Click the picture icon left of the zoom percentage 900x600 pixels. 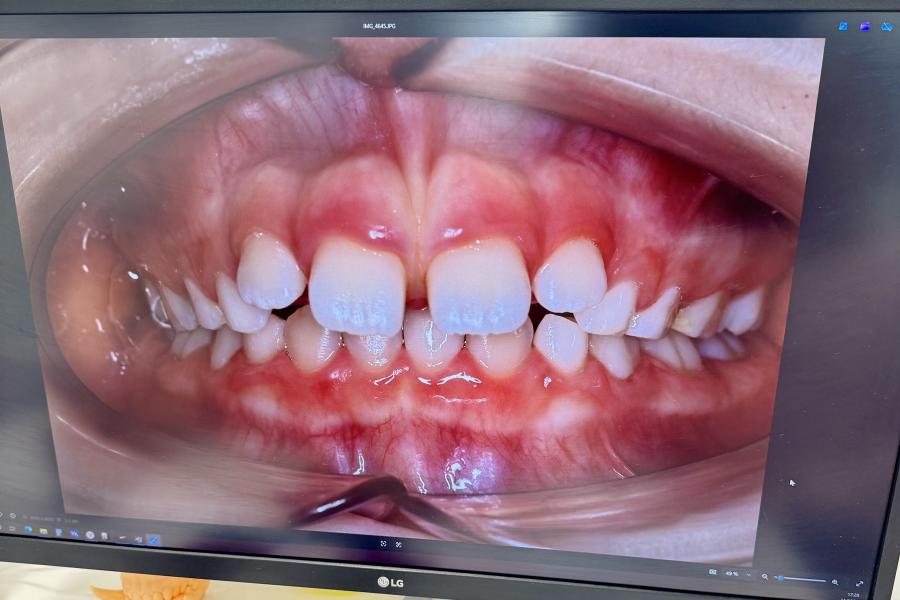tap(712, 572)
